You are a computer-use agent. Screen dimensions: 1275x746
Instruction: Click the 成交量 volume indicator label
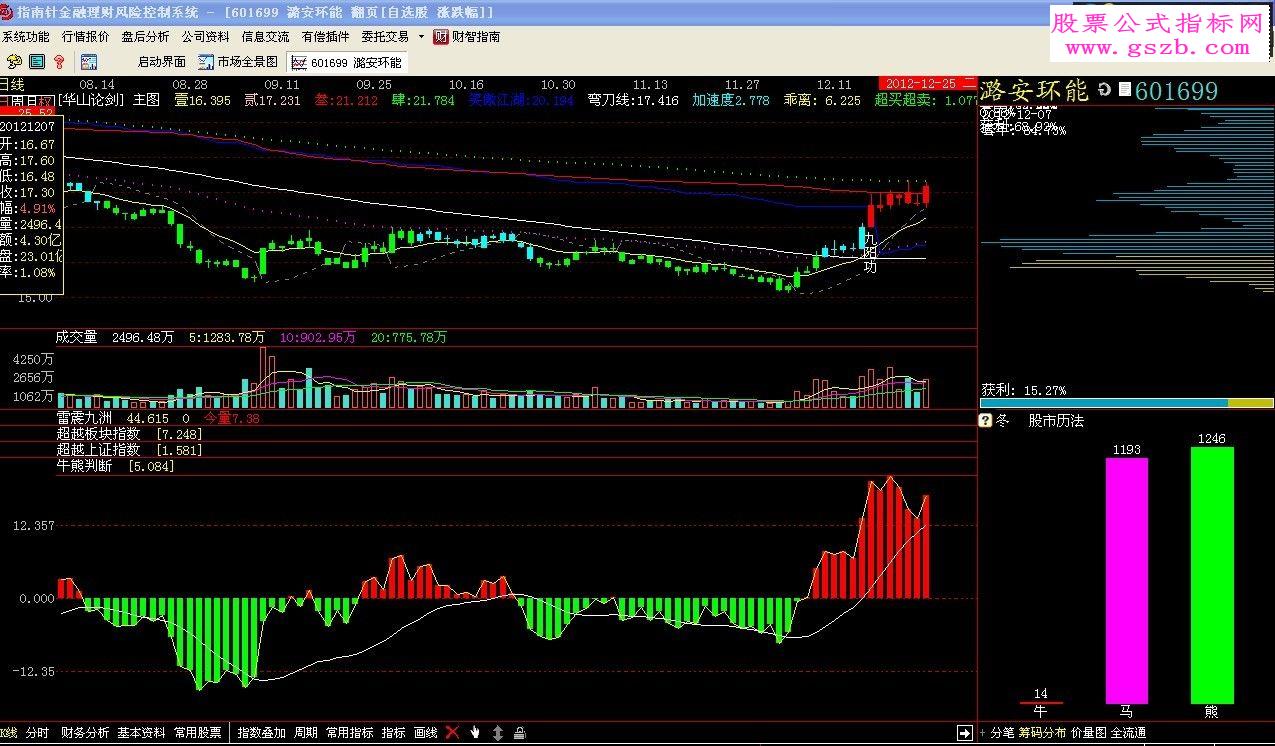pyautogui.click(x=76, y=337)
